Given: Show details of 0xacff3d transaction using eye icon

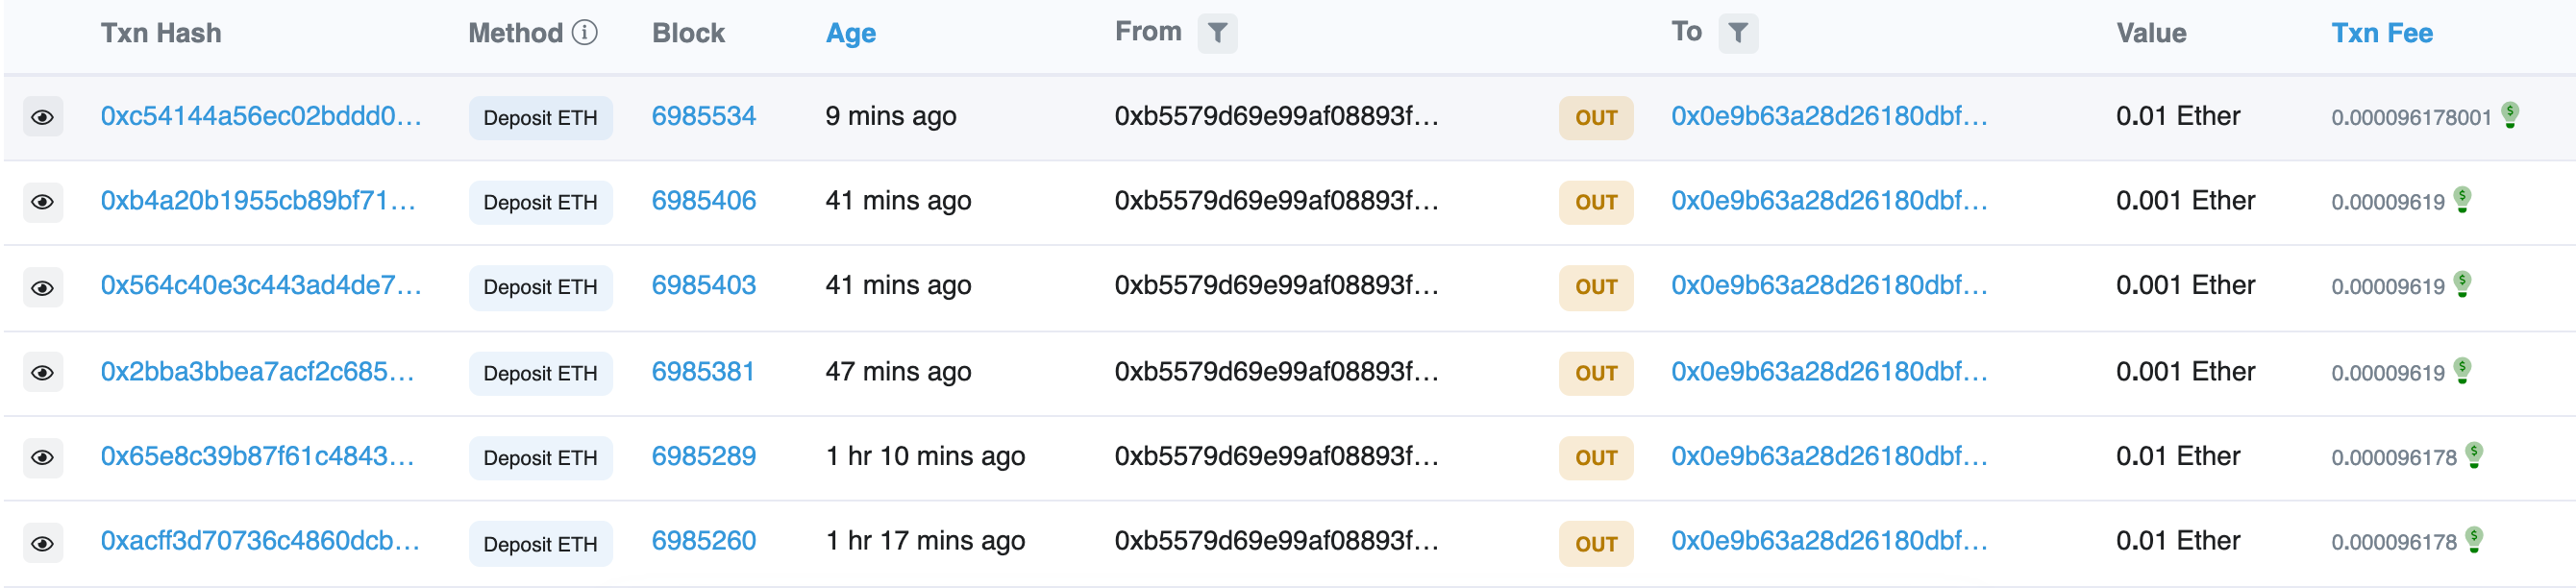Looking at the screenshot, I should [x=42, y=544].
